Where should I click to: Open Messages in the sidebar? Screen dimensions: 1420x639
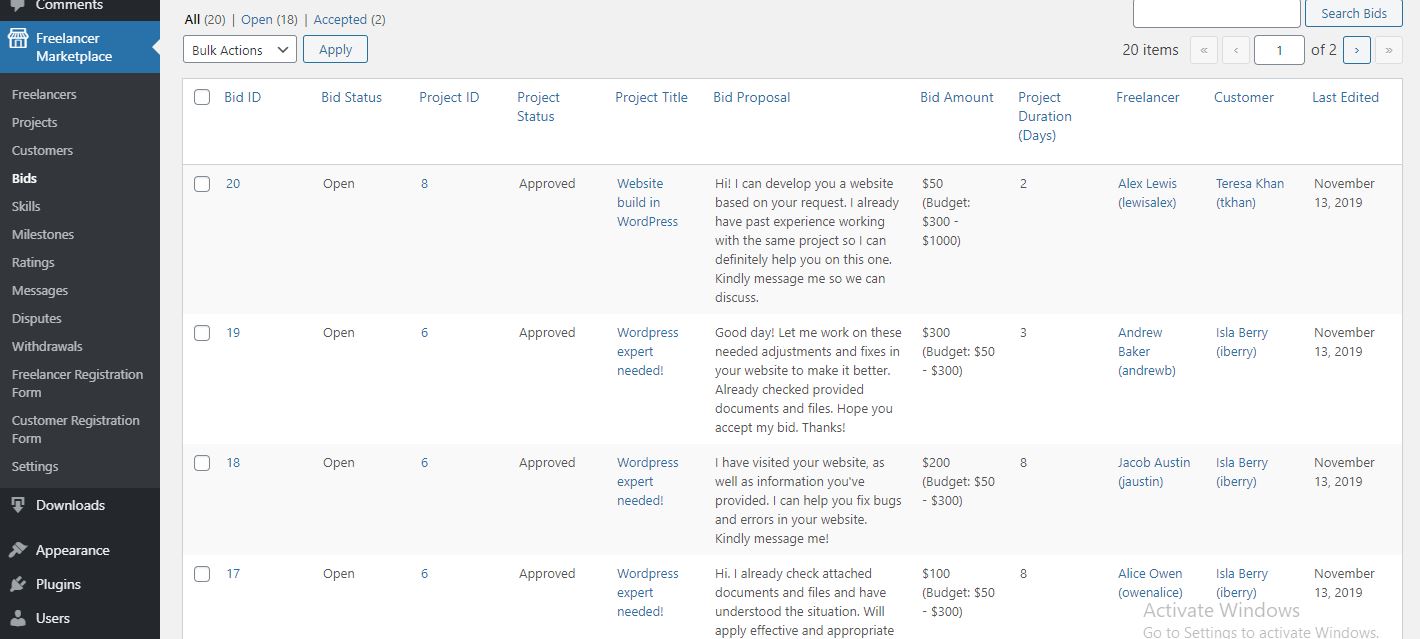[40, 290]
